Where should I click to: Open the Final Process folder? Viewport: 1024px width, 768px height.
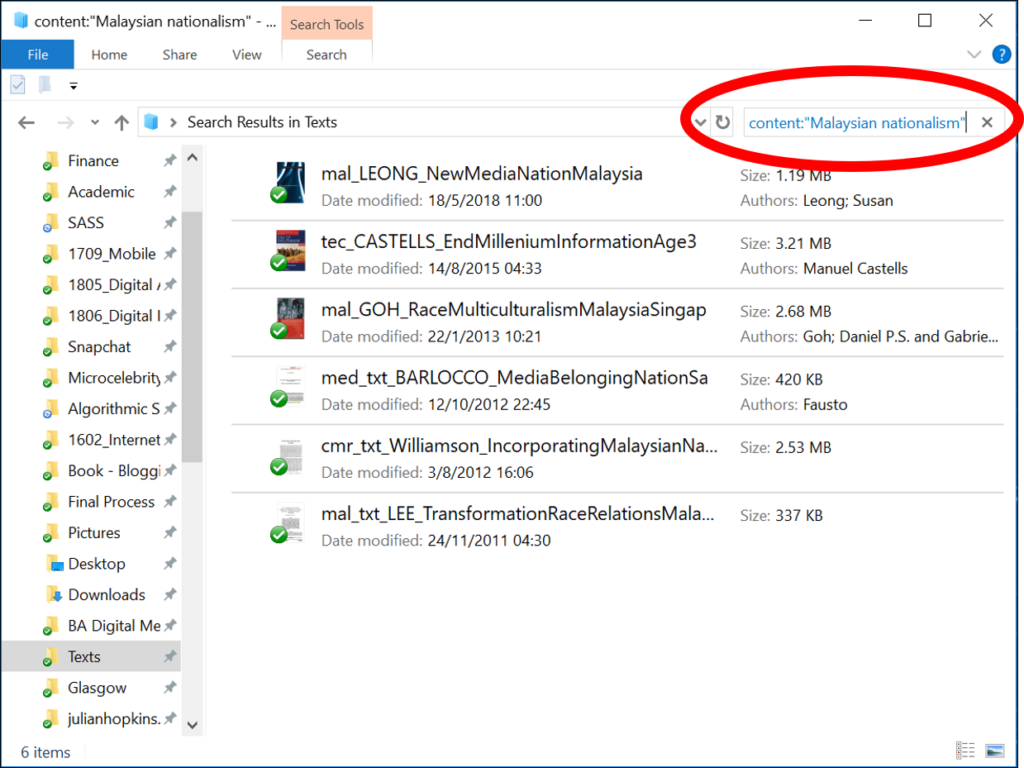coord(111,502)
